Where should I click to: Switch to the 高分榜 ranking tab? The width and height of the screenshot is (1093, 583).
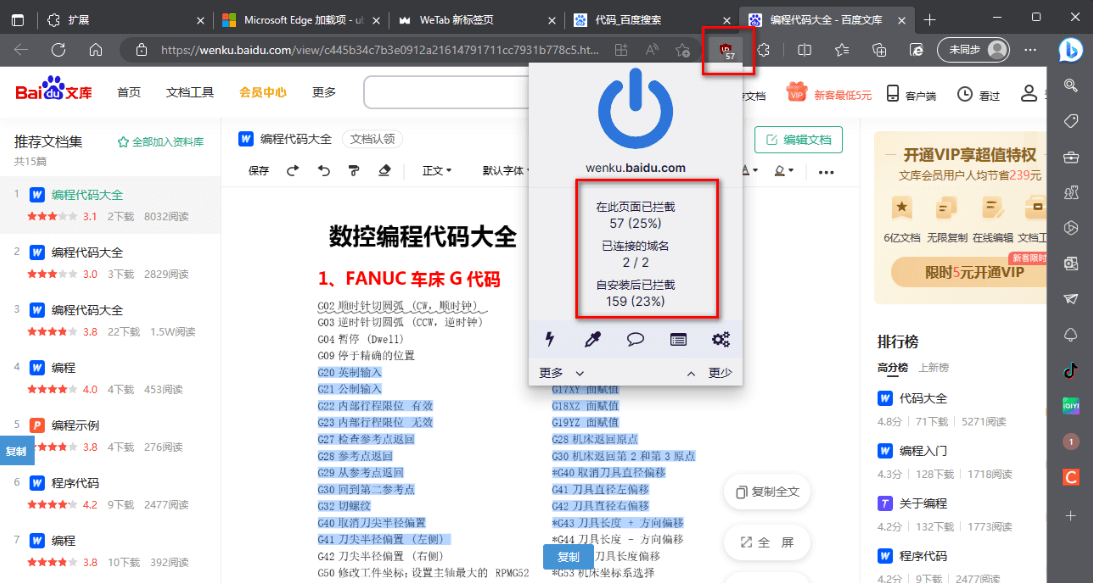(x=892, y=368)
